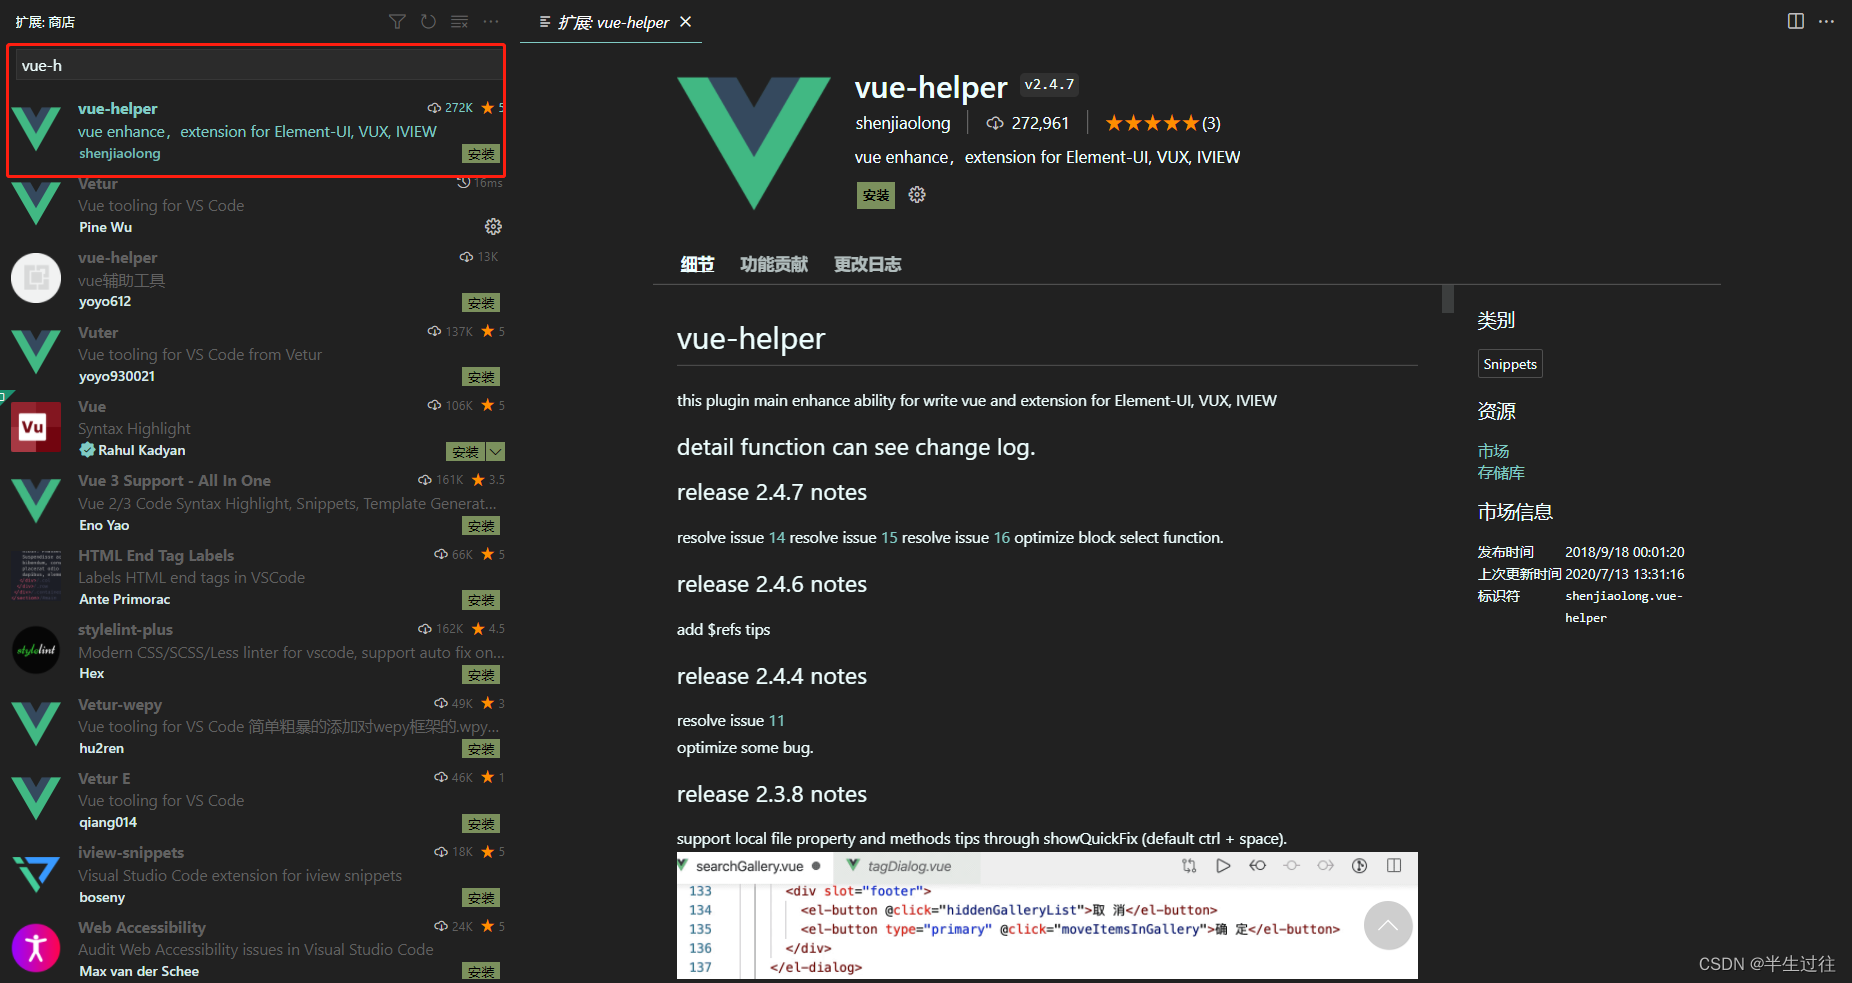The height and width of the screenshot is (983, 1852).
Task: Select the Vuter extension row
Action: point(256,355)
